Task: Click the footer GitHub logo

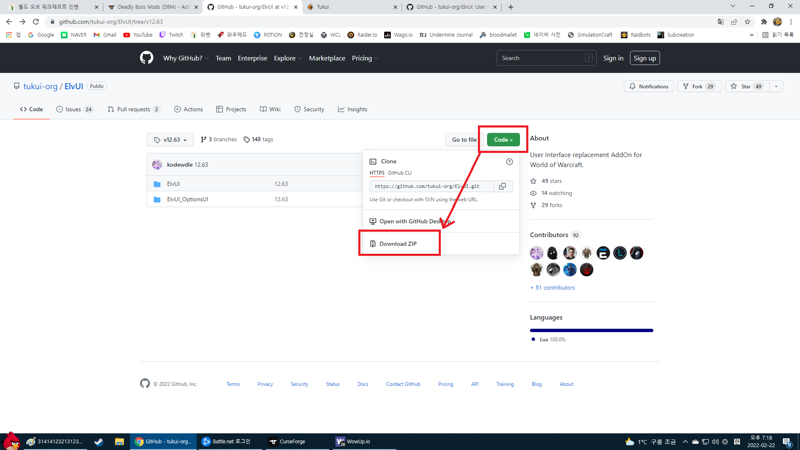Action: point(145,384)
